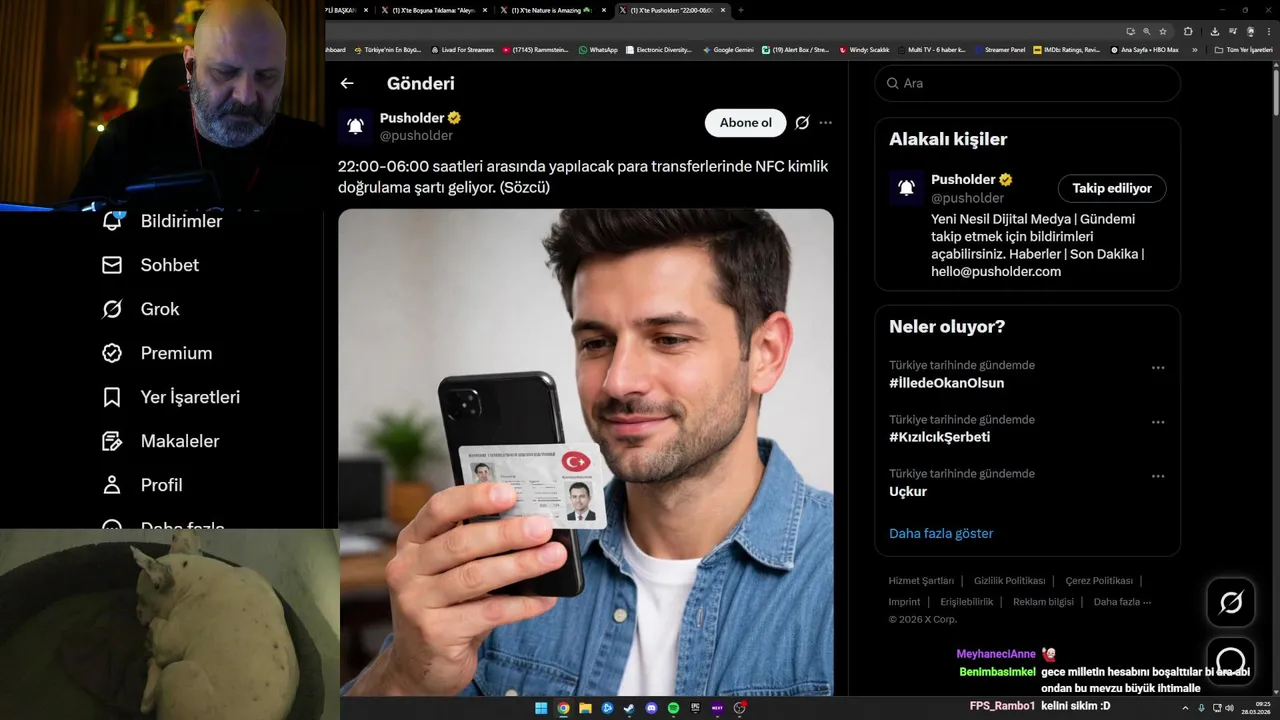Open Google Gemini bookmark
Screen dimensions: 1280x720
click(728, 50)
